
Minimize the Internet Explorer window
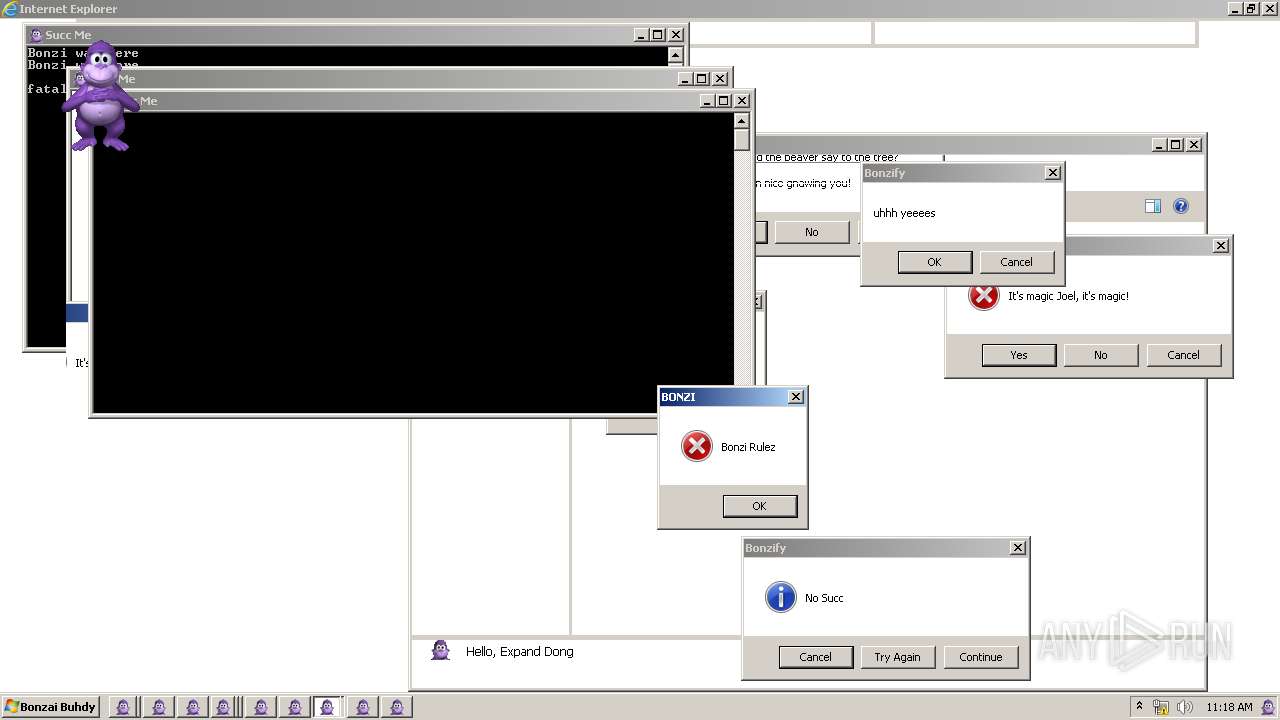(1235, 9)
